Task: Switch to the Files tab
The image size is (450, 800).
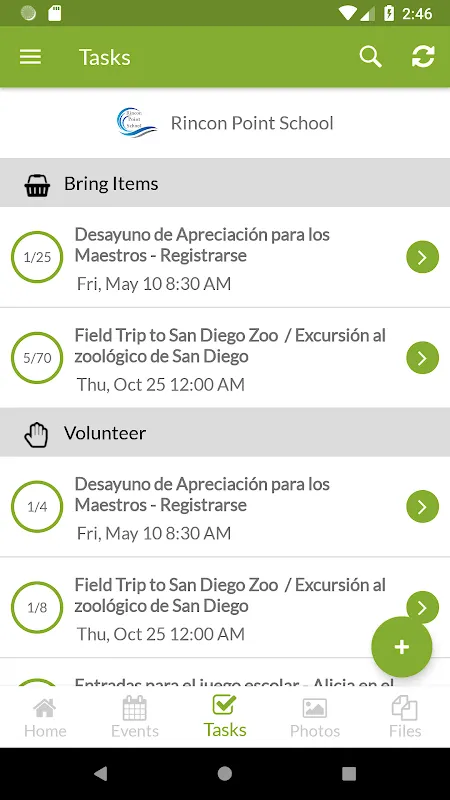Action: [x=405, y=718]
